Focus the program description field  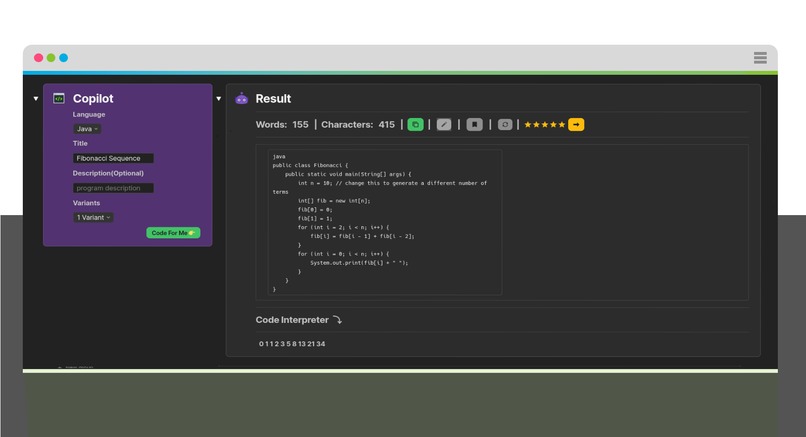tap(113, 188)
